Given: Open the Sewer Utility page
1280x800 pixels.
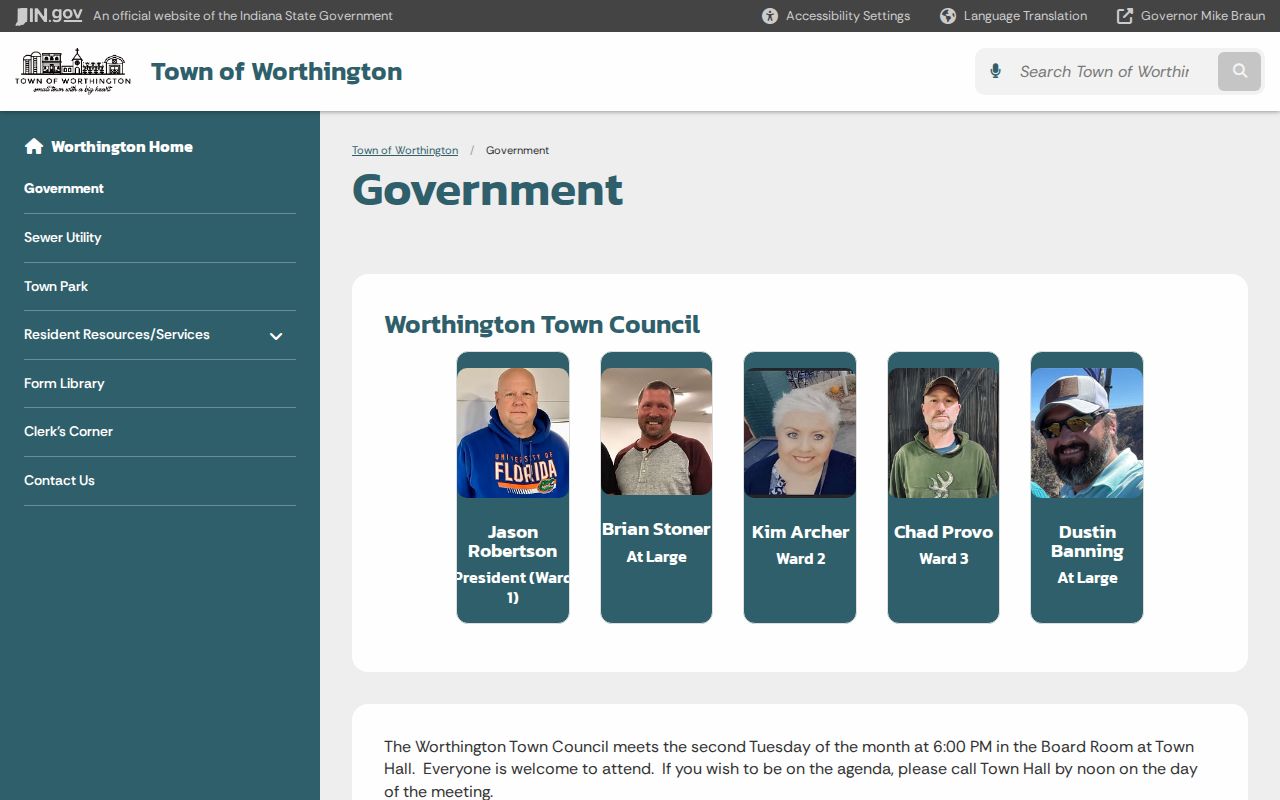Looking at the screenshot, I should (63, 237).
